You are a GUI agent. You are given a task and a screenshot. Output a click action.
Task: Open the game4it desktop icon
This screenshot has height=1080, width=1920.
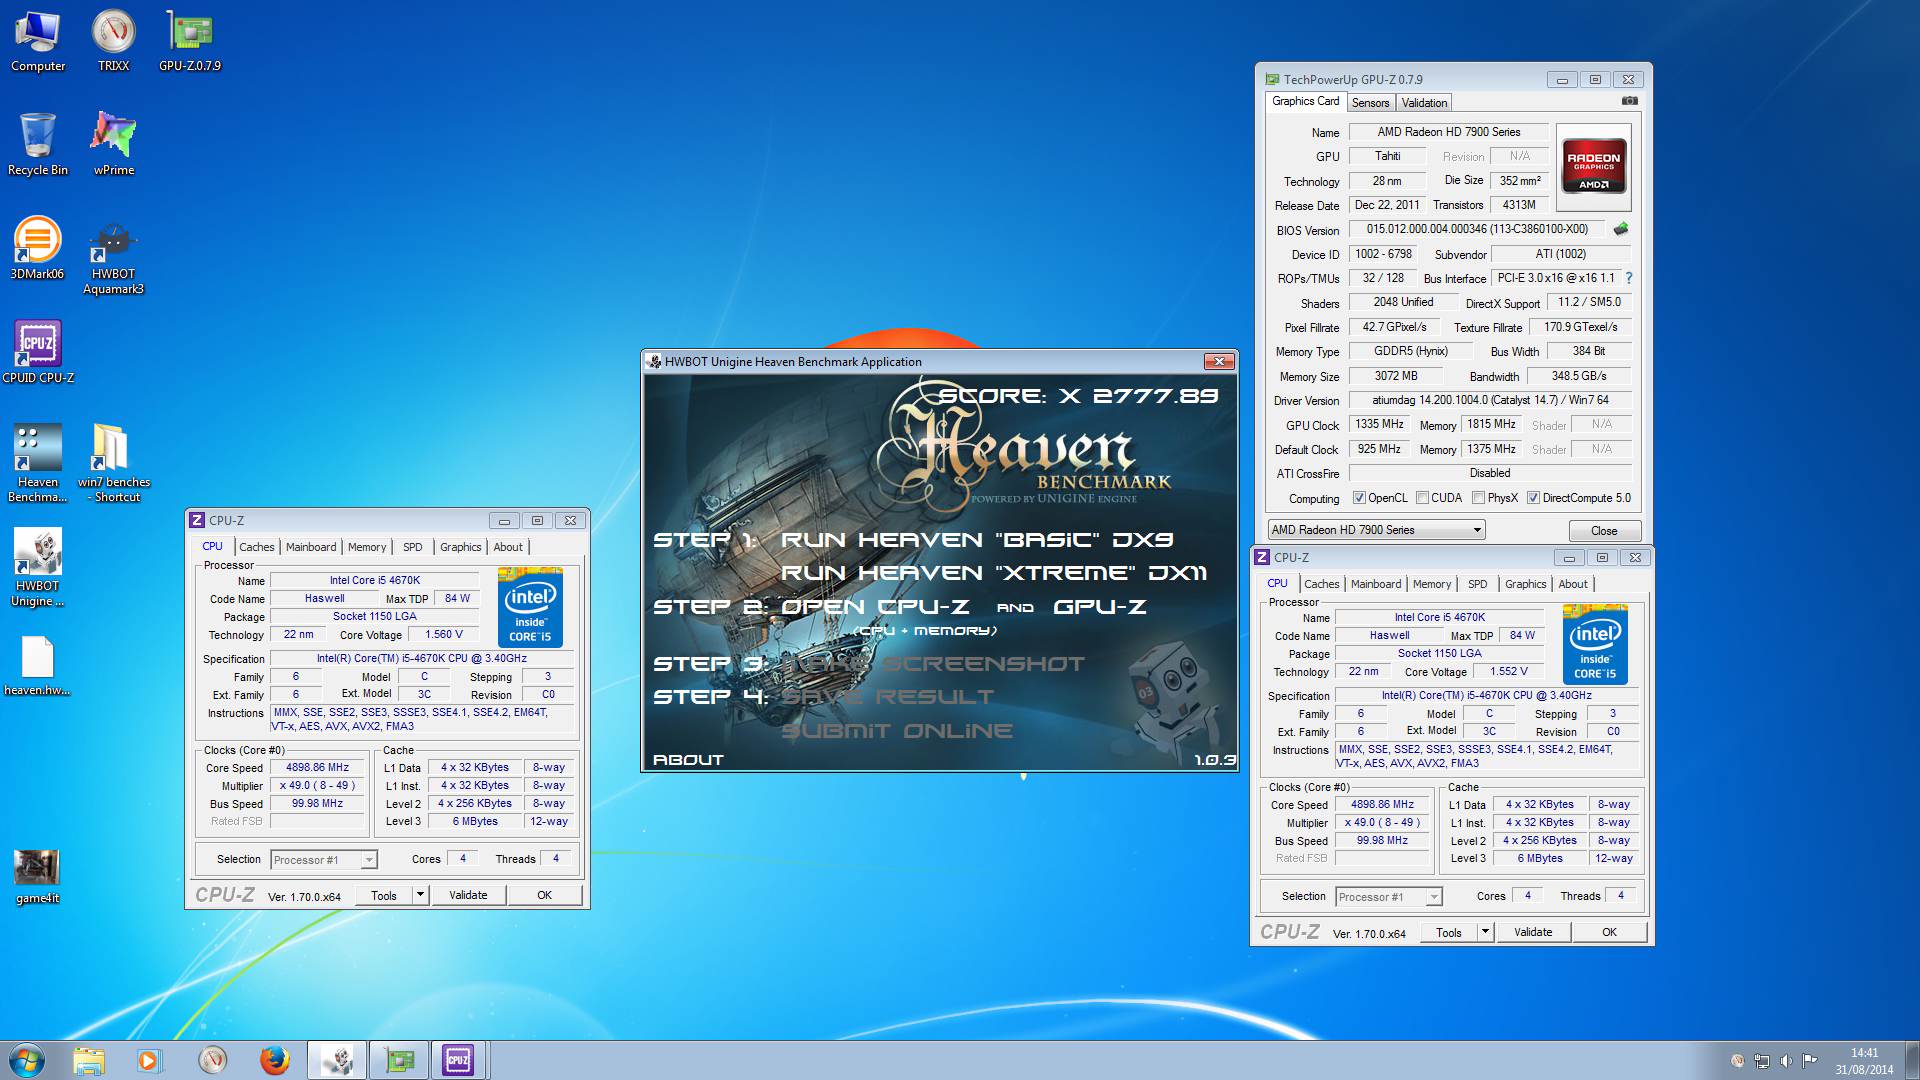click(38, 877)
